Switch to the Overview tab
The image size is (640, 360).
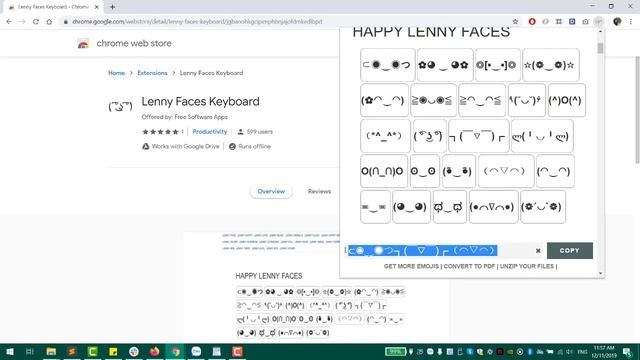271,191
